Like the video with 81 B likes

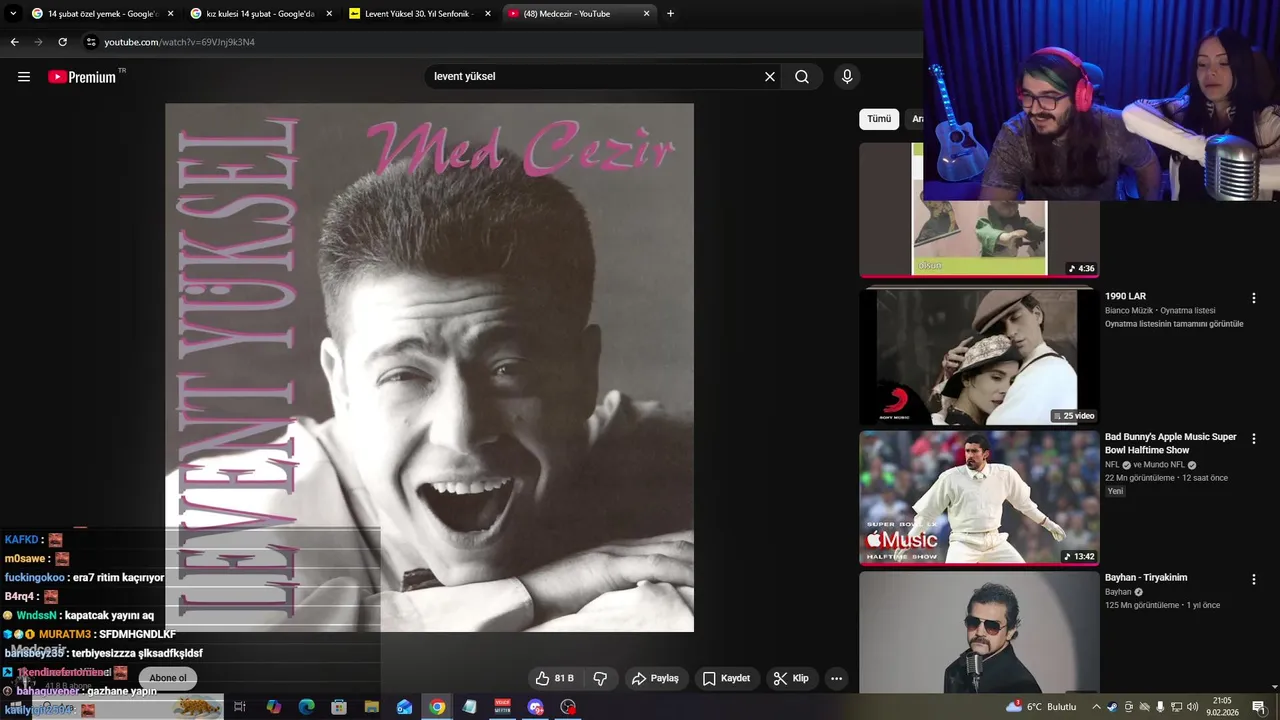coord(554,678)
